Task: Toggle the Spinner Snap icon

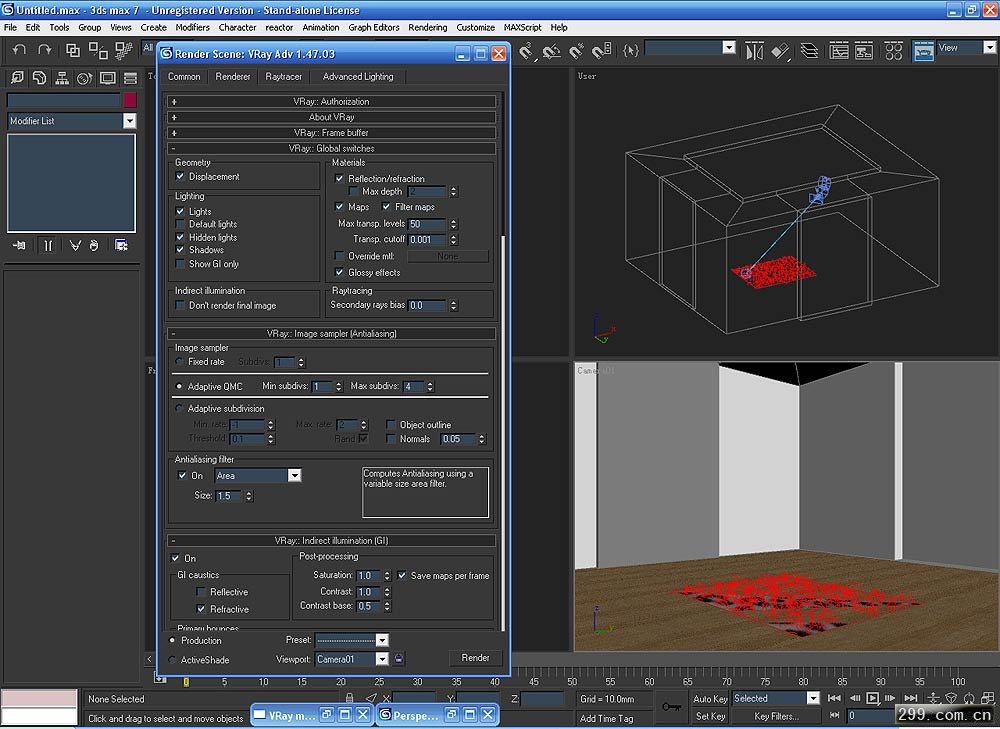Action: [x=601, y=50]
